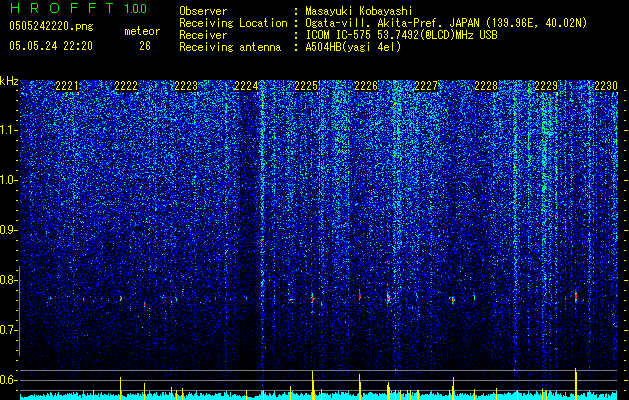Viewport: 629px width, 400px height.
Task: Click observer name Masayuki Kobayashi
Action: pos(358,11)
